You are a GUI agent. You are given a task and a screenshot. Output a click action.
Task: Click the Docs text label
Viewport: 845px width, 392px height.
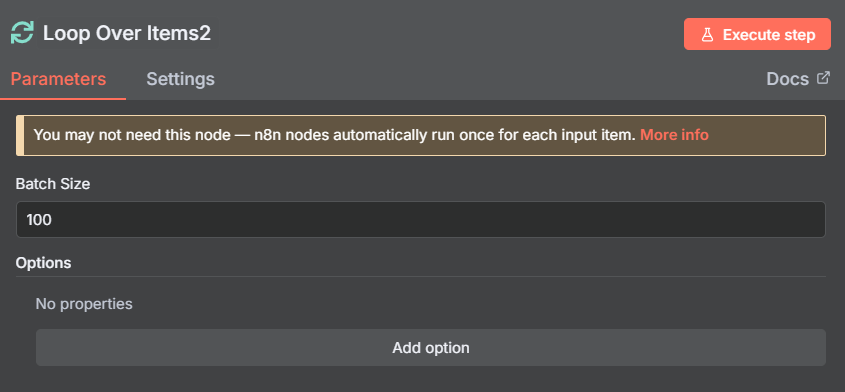788,79
